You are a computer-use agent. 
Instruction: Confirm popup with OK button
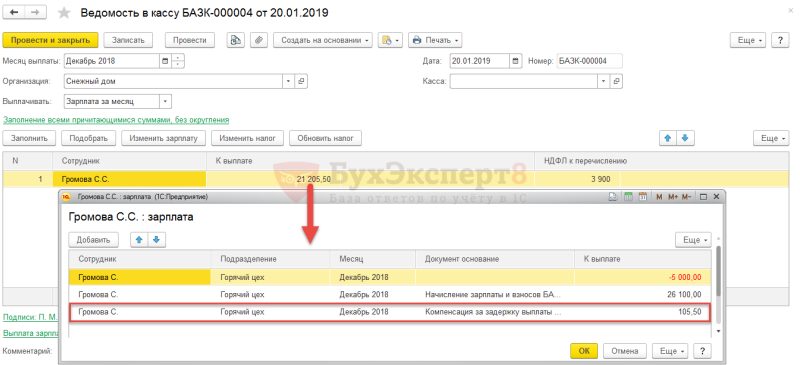click(585, 351)
